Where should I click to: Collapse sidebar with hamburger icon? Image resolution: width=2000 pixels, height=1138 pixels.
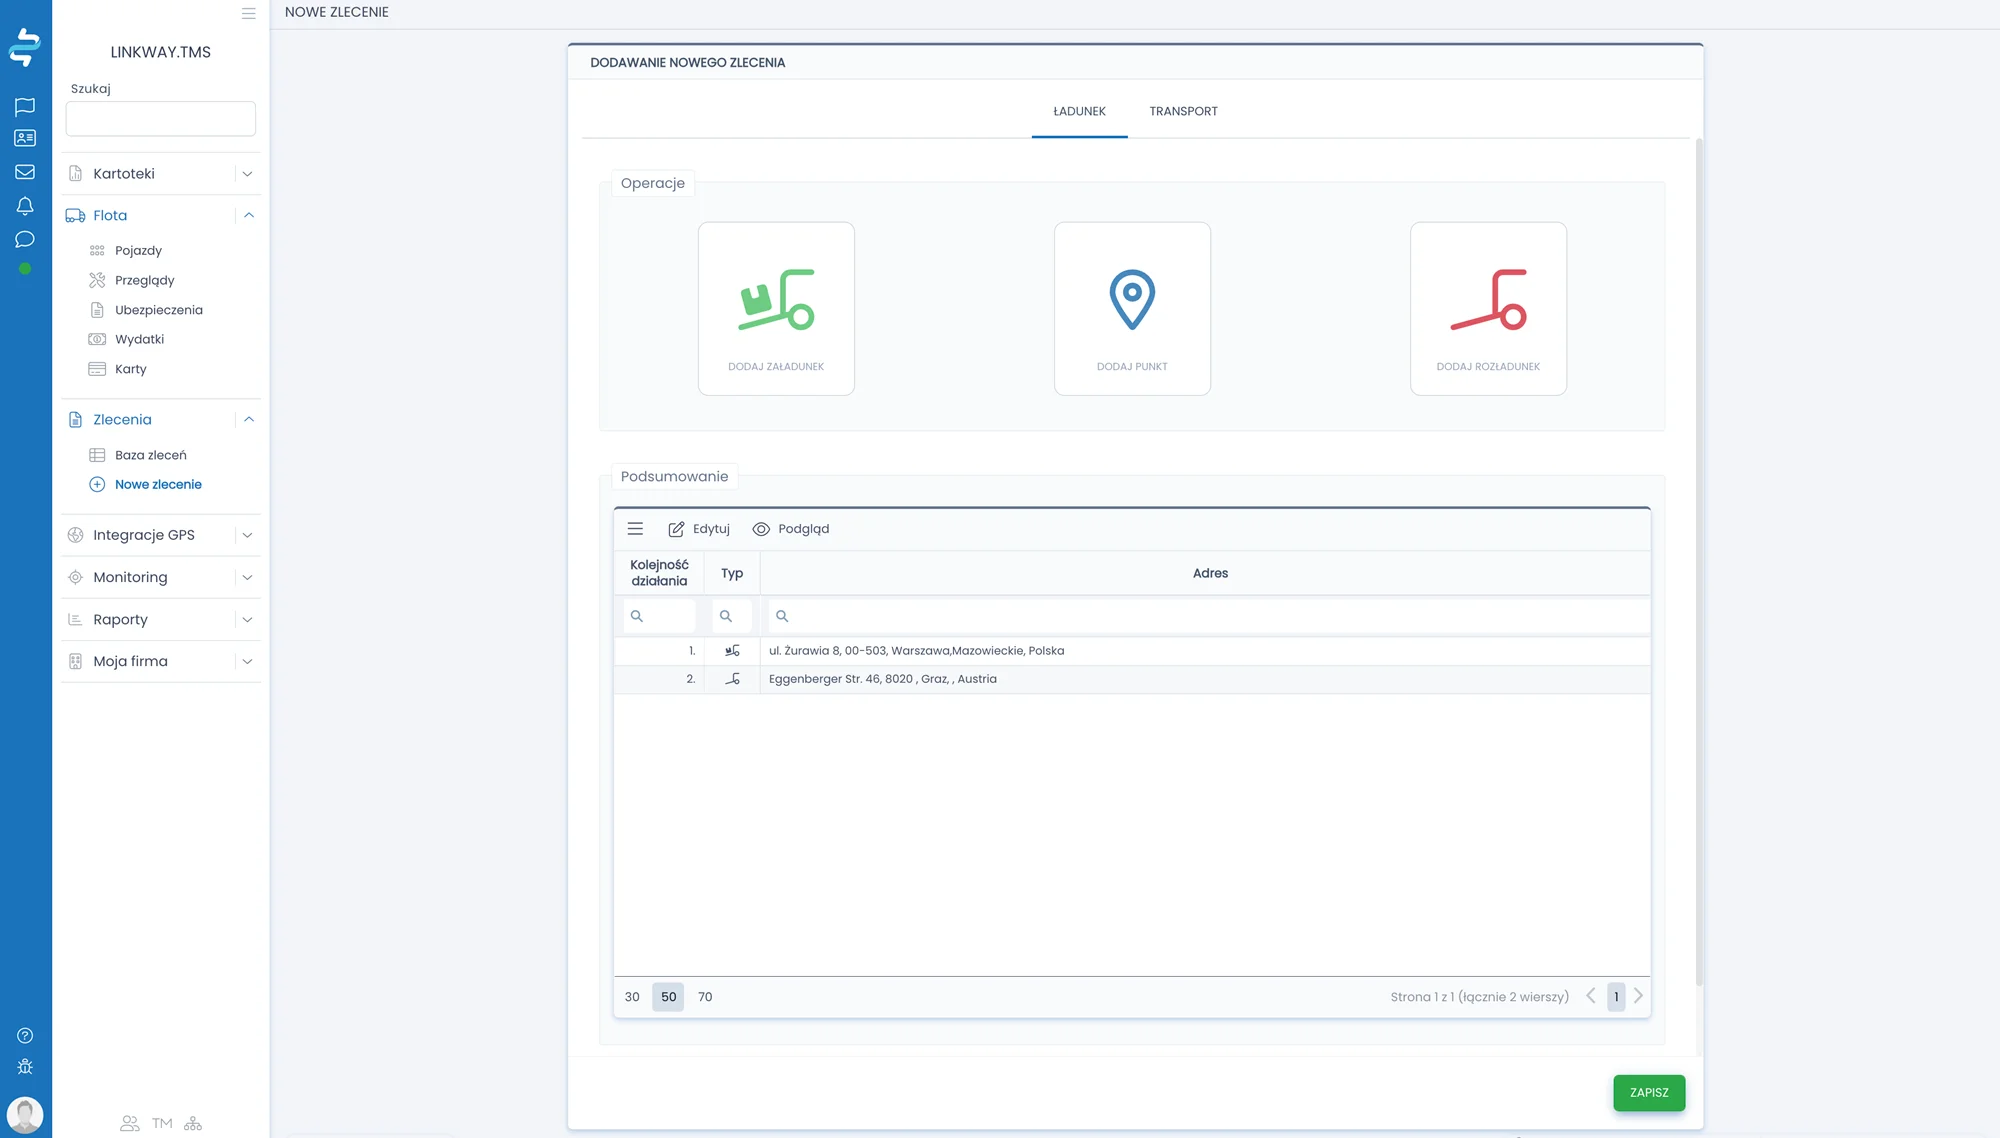[x=249, y=14]
